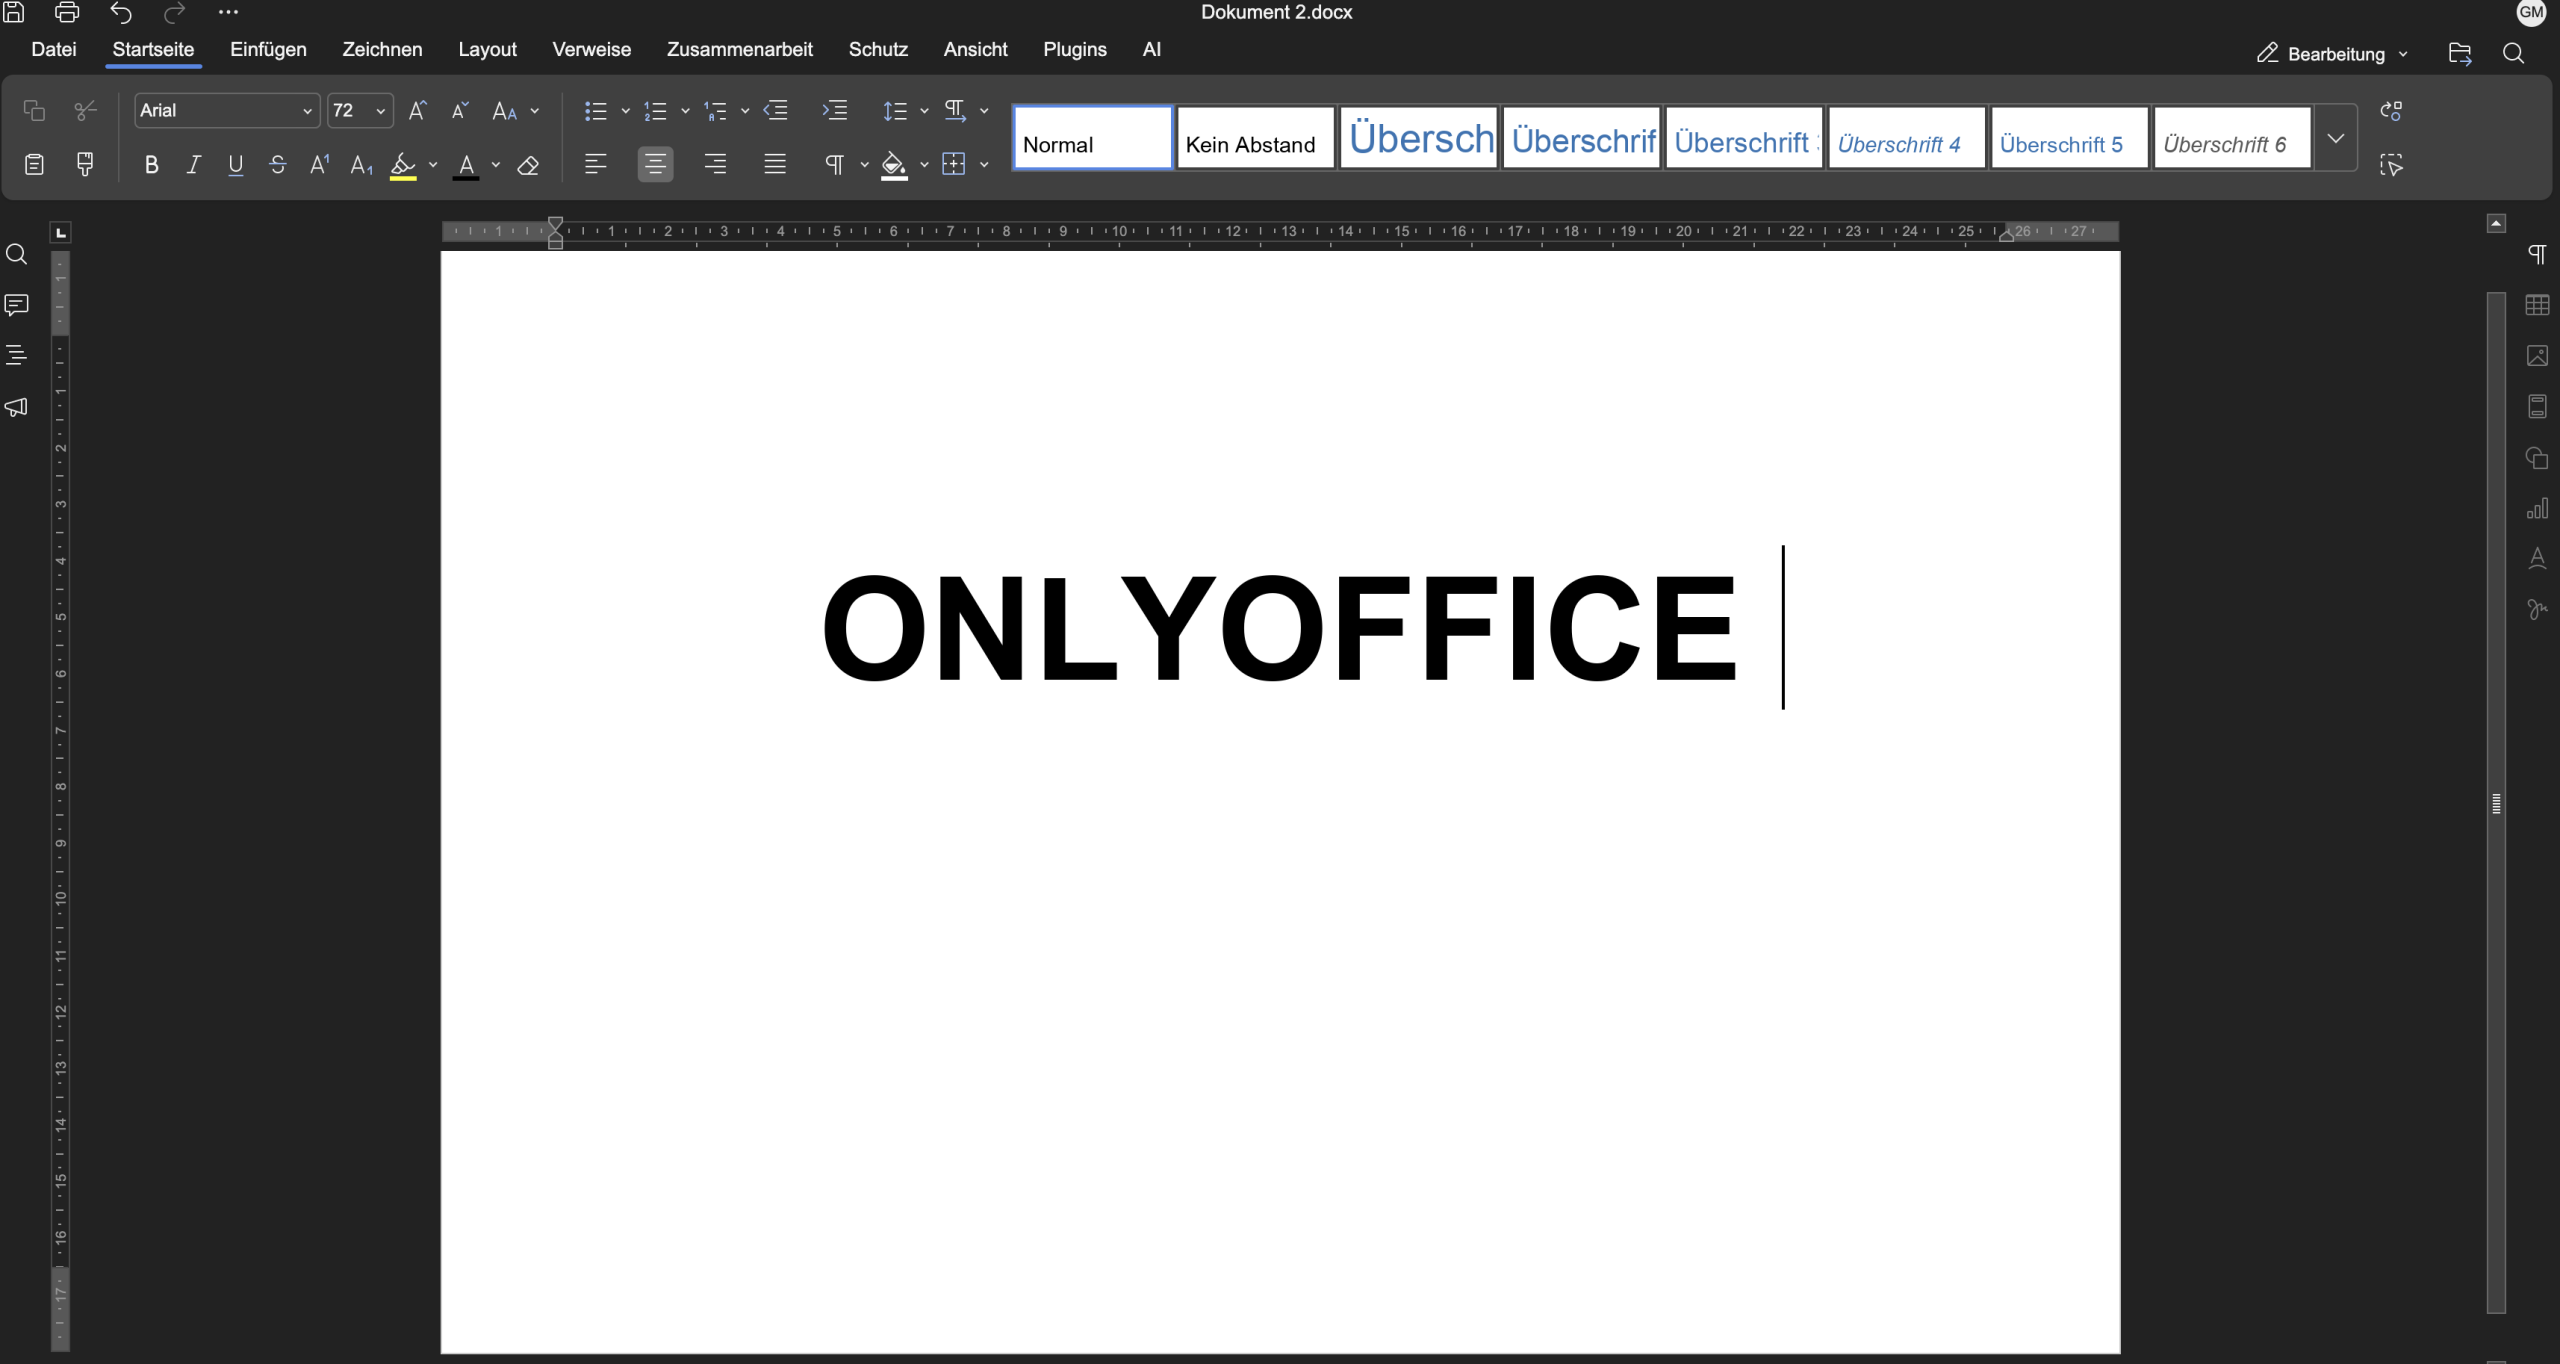
Task: Align text left
Action: [596, 164]
